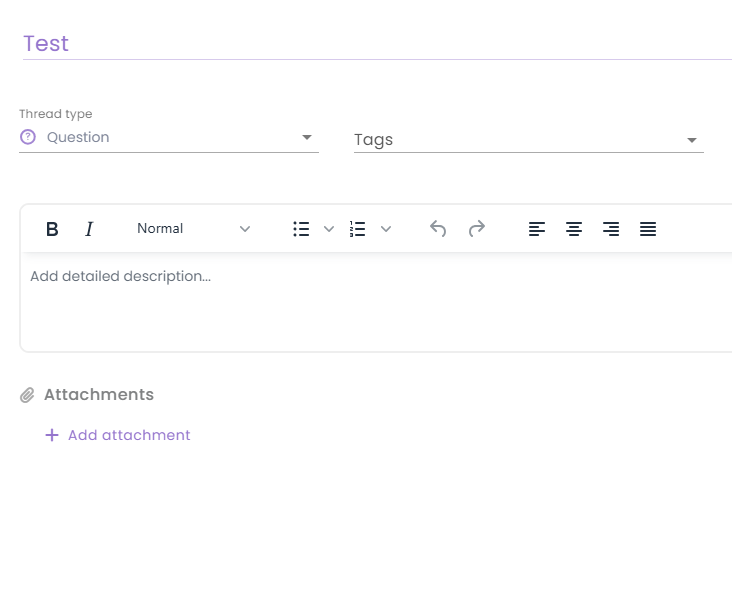Align text to the left

537,229
